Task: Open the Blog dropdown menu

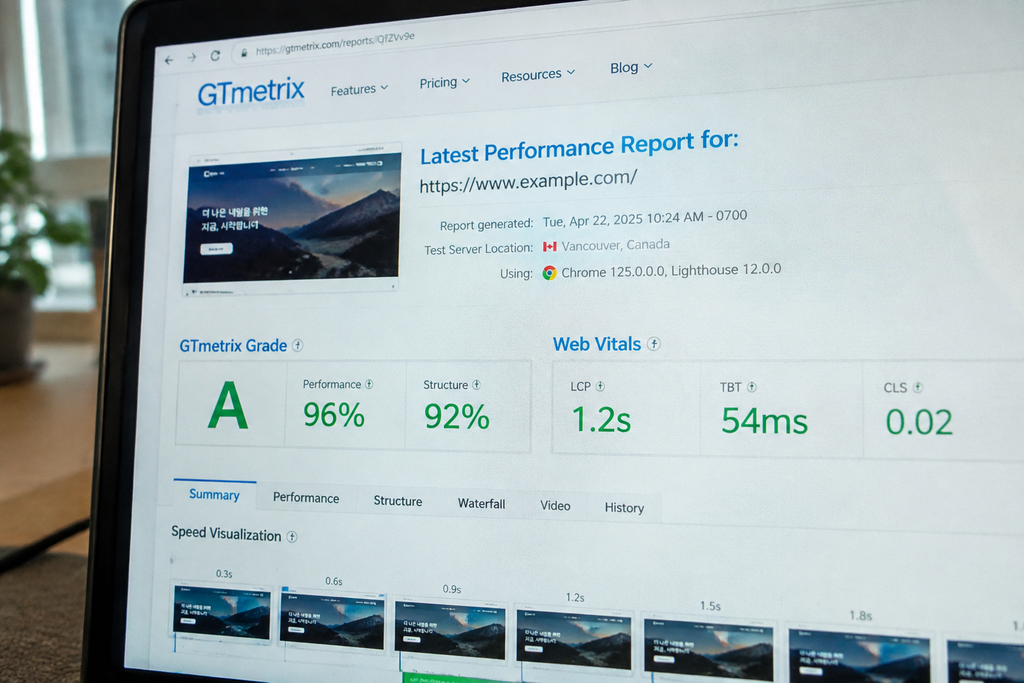Action: click(631, 67)
